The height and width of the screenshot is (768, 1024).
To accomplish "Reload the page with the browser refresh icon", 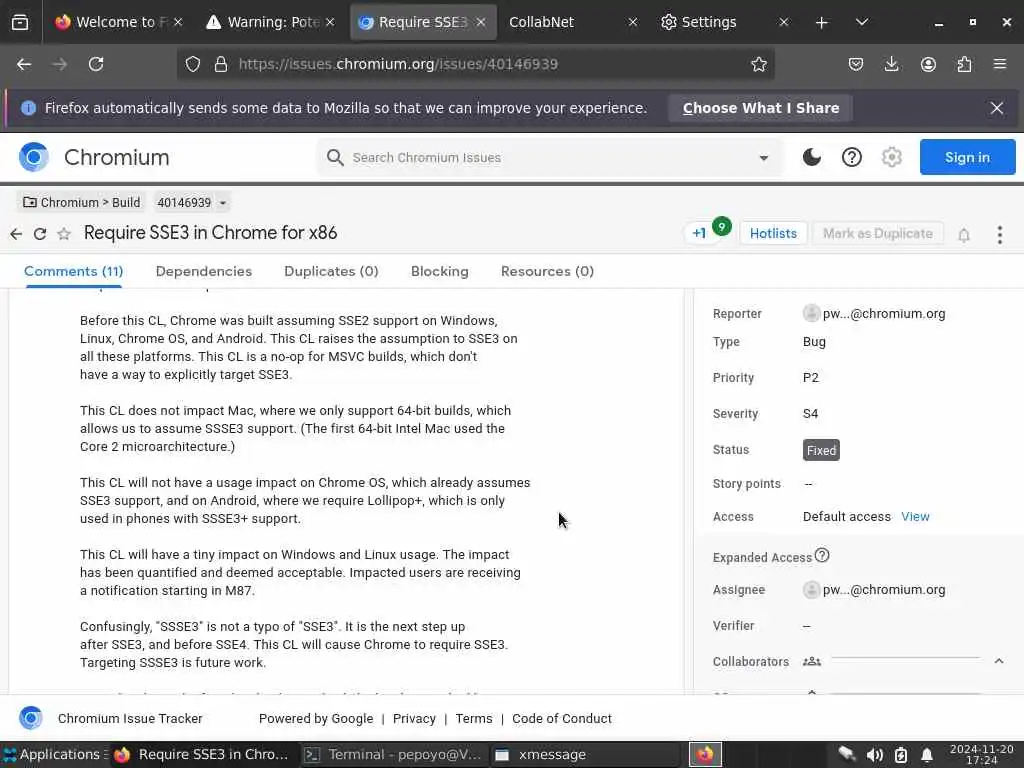I will point(96,64).
